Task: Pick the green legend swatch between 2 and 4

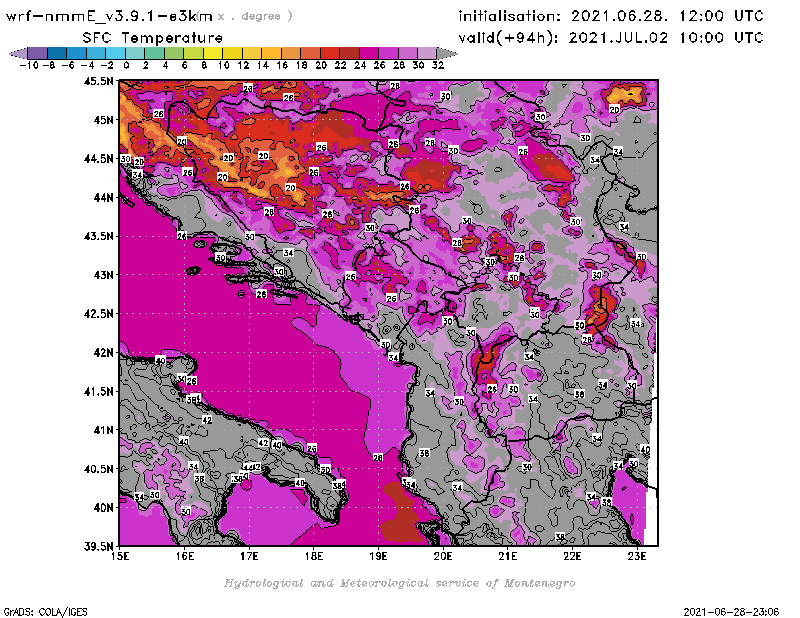Action: 155,53
